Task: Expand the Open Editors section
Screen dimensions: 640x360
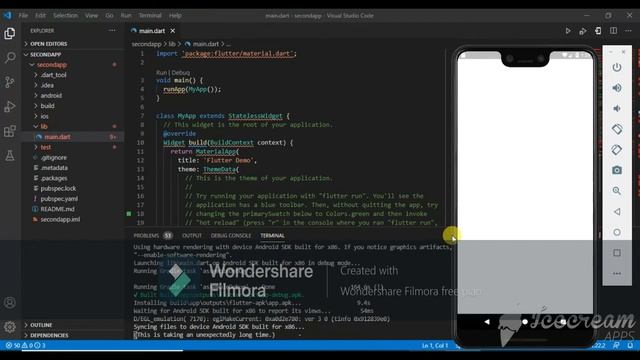Action: 48,44
